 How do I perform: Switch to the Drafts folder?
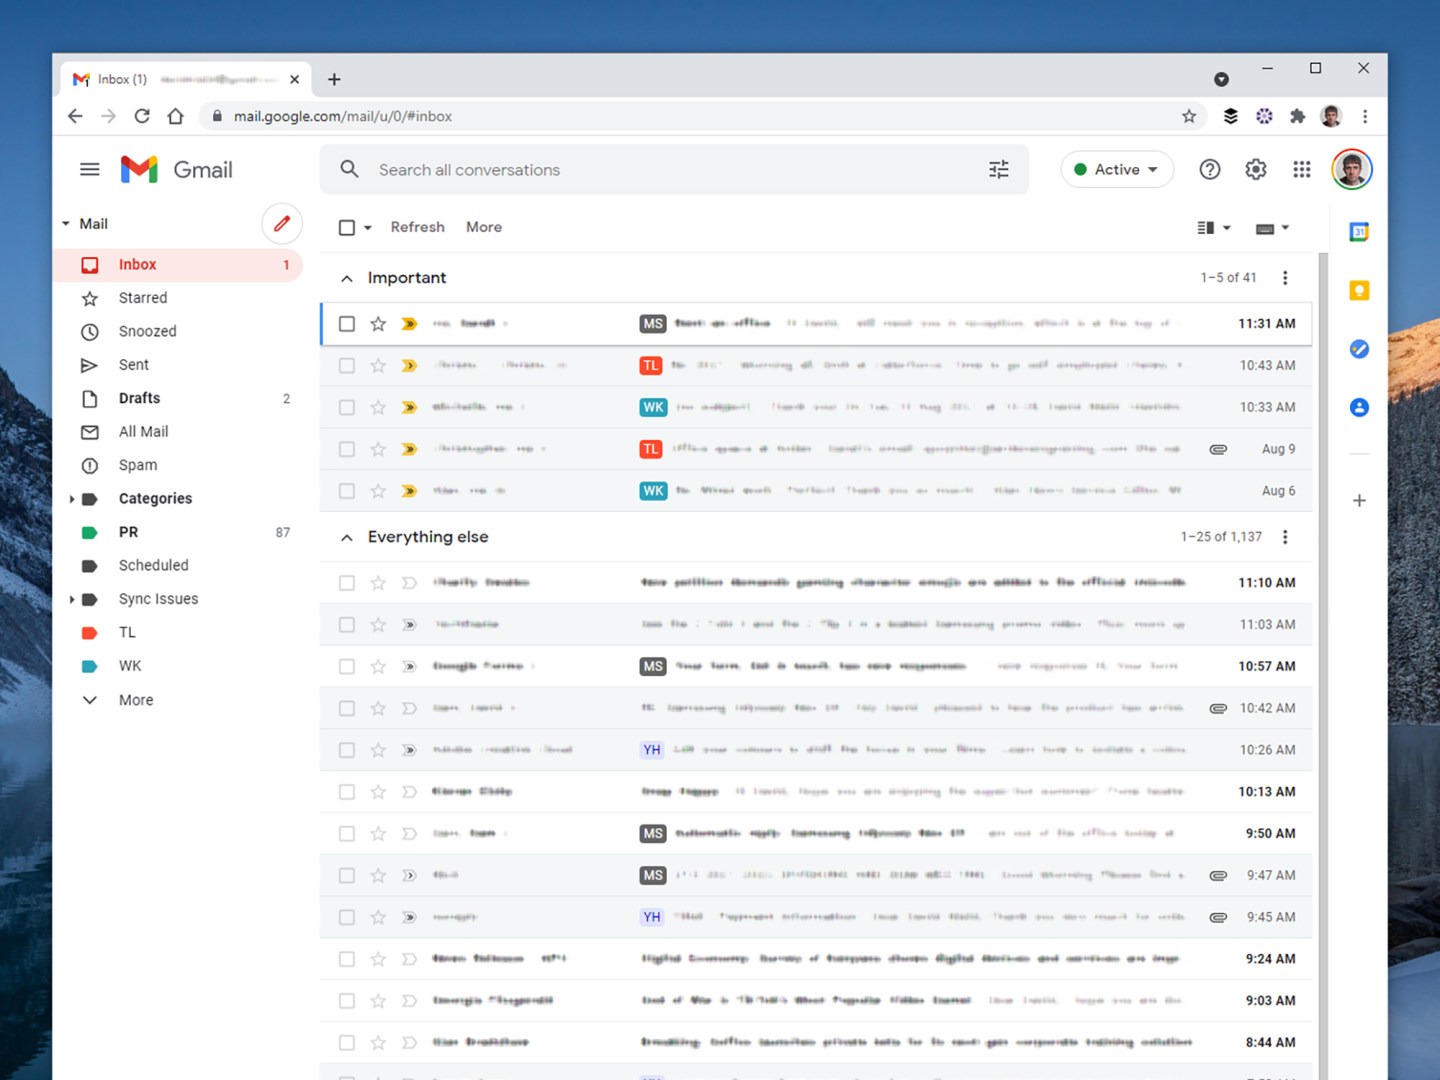pos(139,398)
